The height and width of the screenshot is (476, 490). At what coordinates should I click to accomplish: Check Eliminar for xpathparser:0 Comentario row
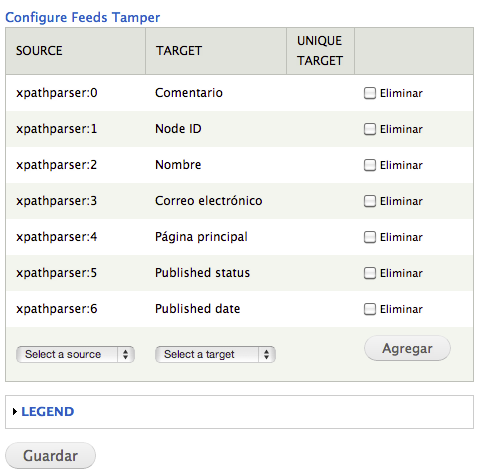[370, 93]
